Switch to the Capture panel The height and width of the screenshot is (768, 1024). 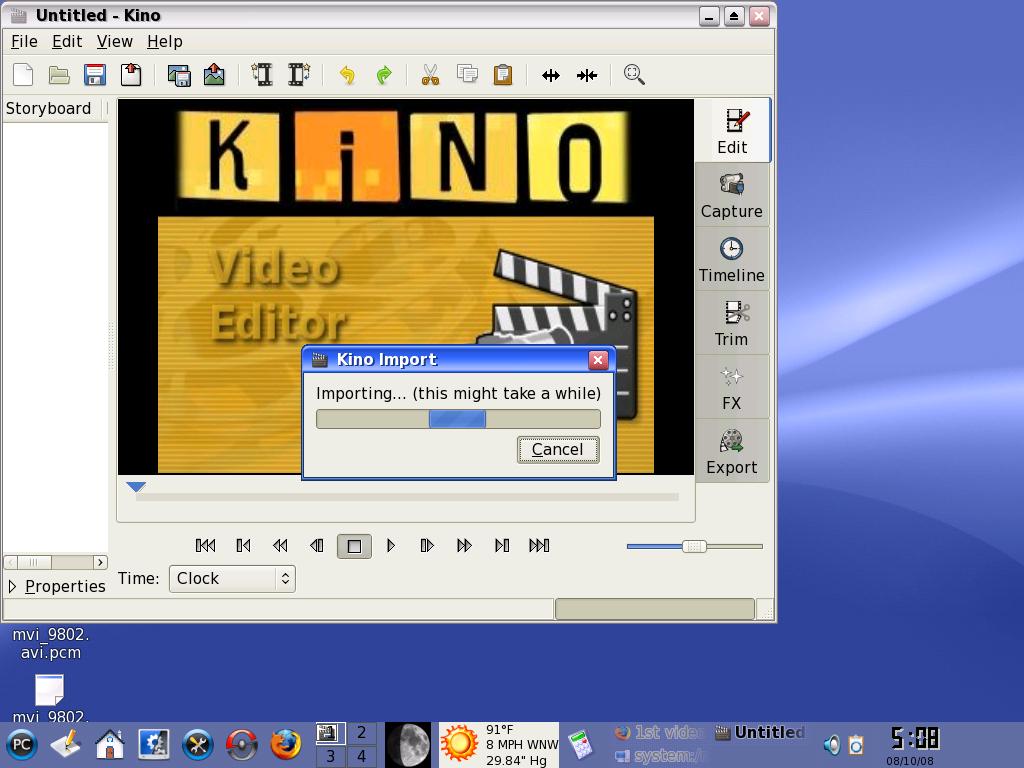[731, 196]
